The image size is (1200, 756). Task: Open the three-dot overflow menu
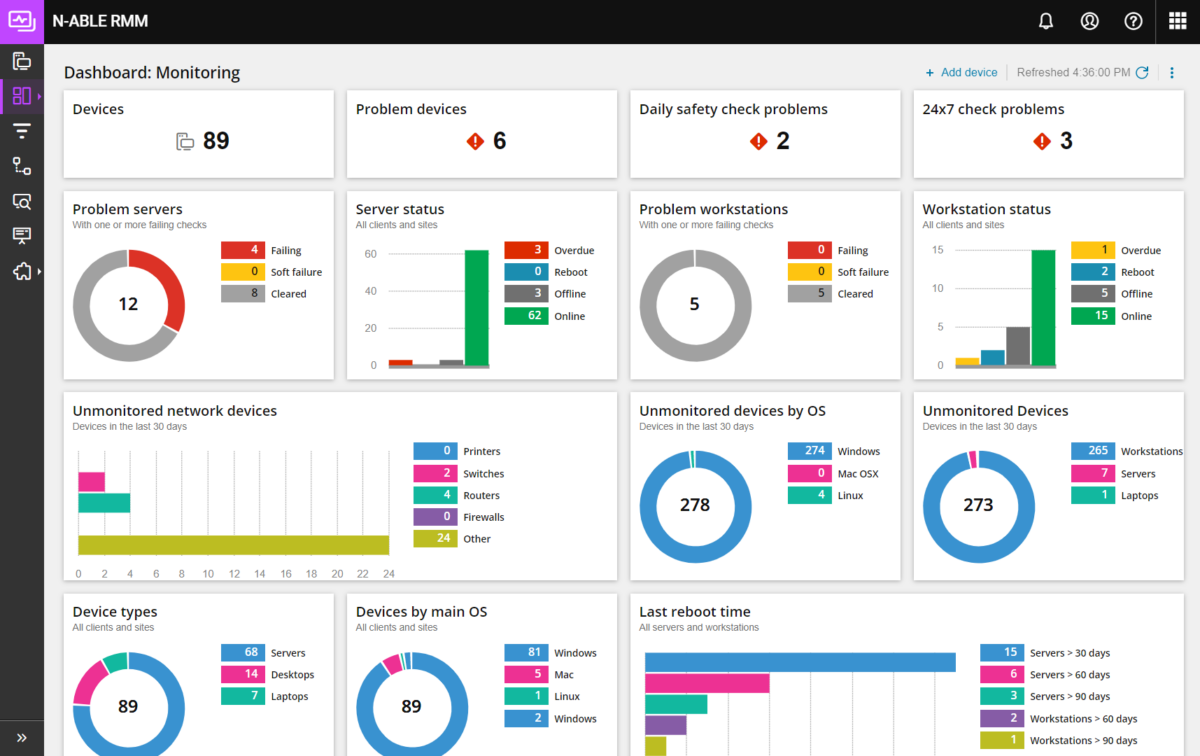tap(1172, 72)
